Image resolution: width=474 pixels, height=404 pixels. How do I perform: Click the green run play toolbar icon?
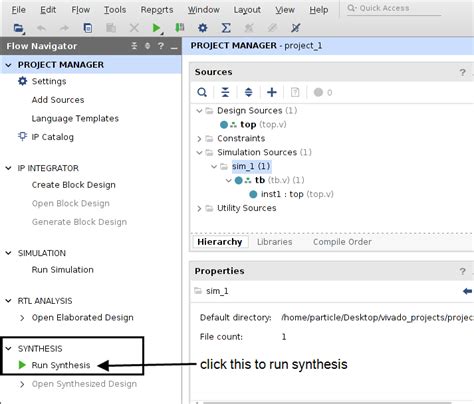[x=156, y=28]
